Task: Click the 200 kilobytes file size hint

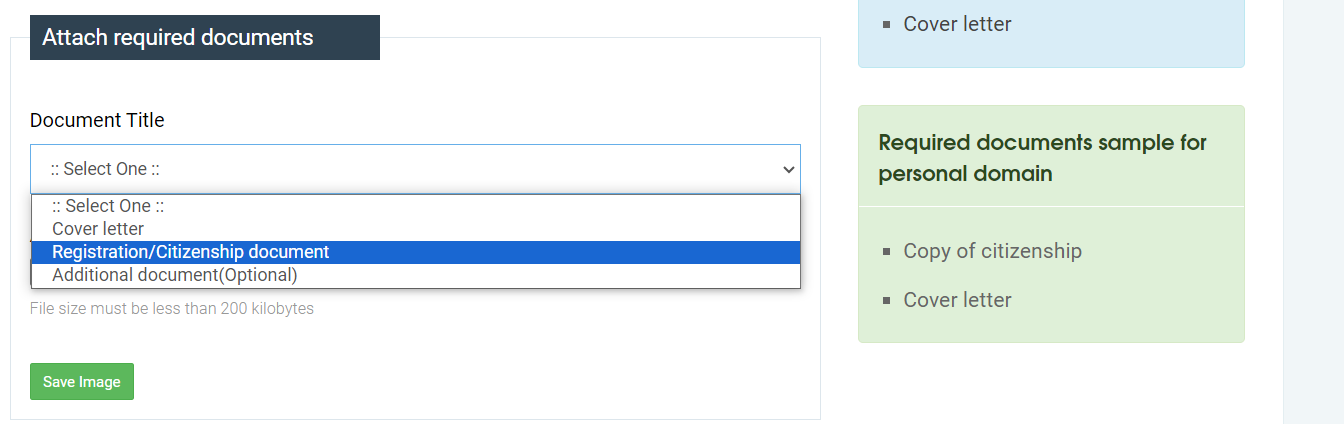Action: 172,309
